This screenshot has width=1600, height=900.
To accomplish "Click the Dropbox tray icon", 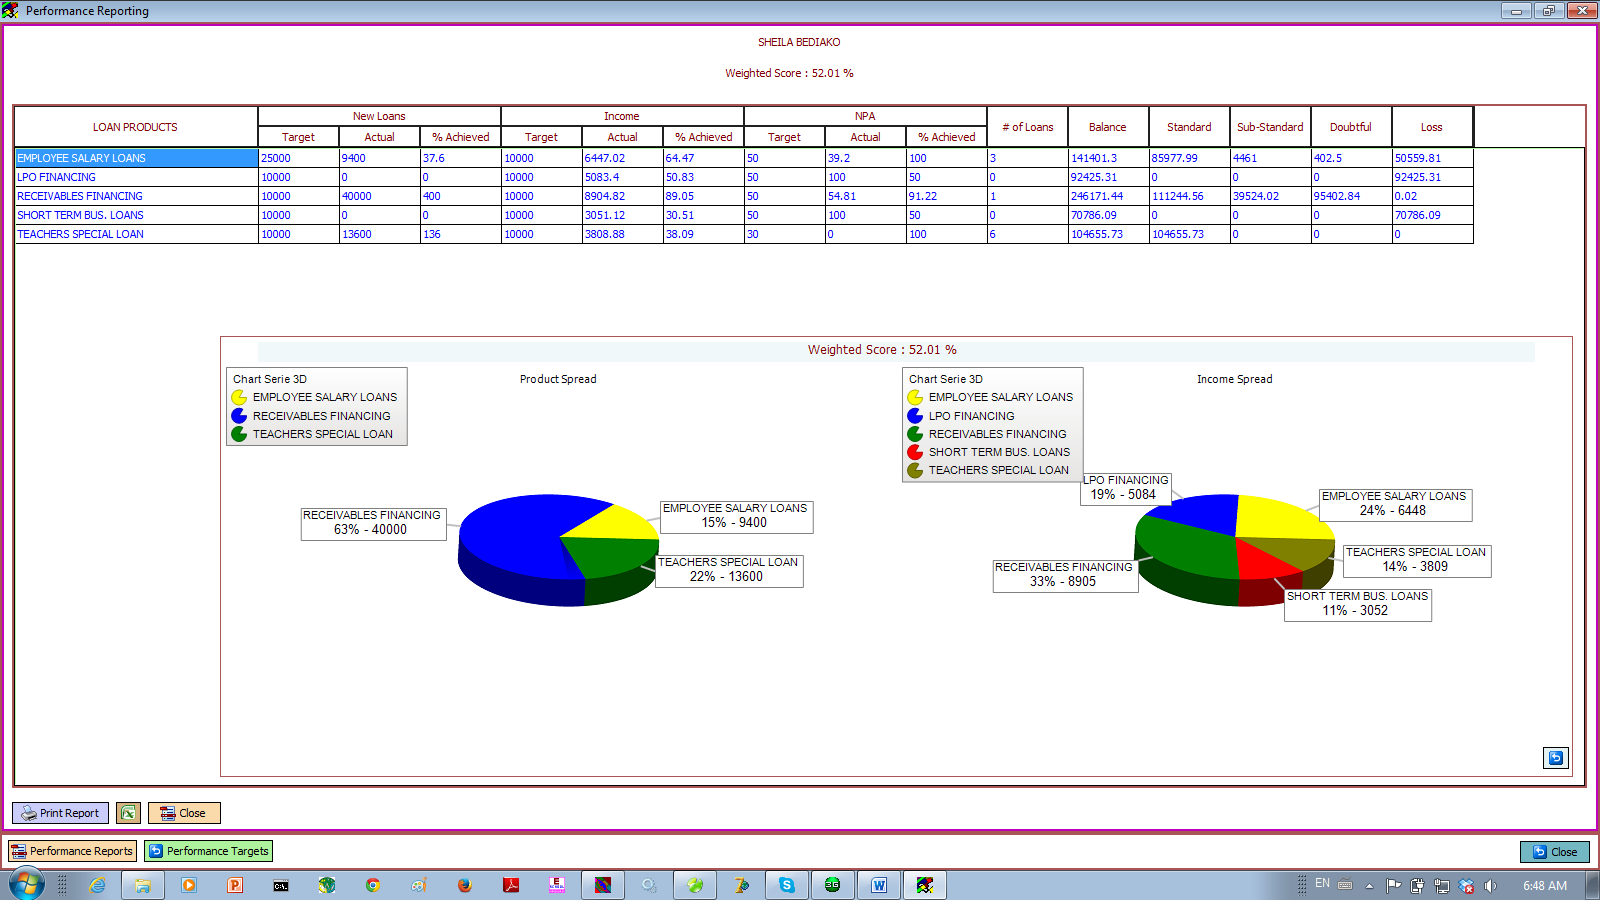I will (1467, 885).
